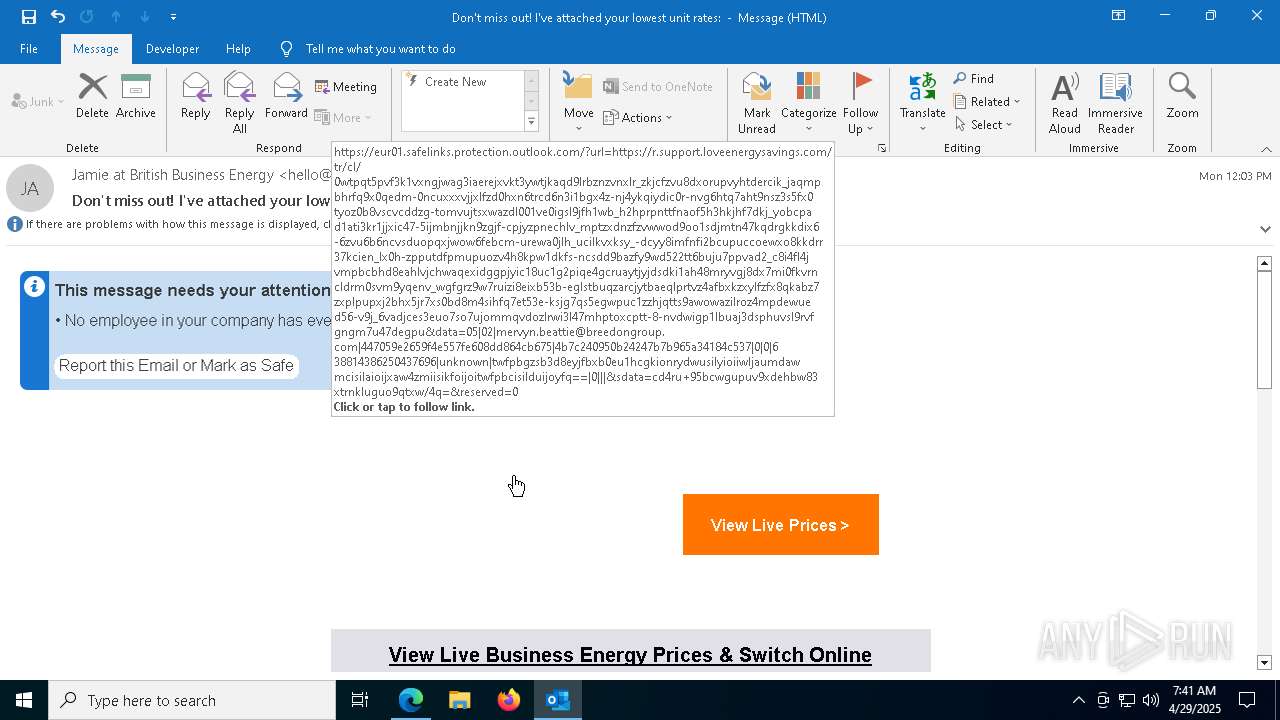Image resolution: width=1280 pixels, height=720 pixels.
Task: Forward this email
Action: [x=286, y=96]
